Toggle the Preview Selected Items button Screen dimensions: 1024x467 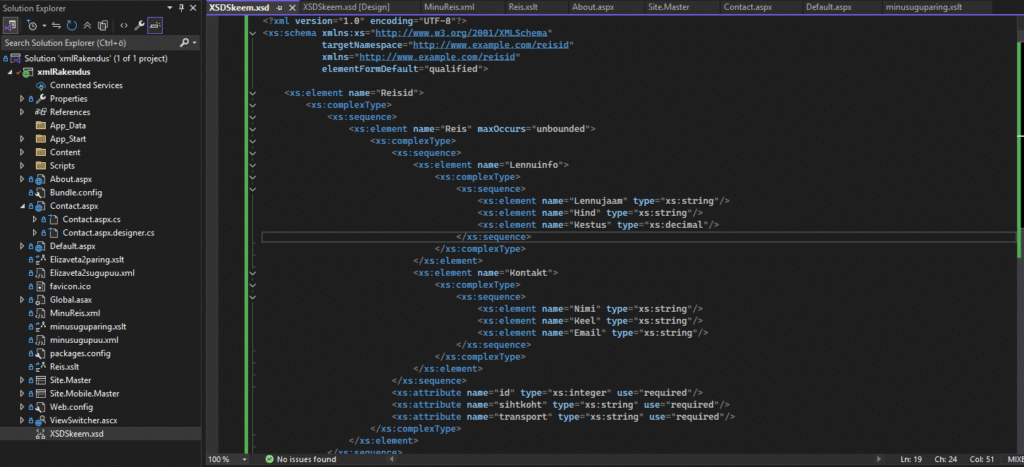click(154, 25)
